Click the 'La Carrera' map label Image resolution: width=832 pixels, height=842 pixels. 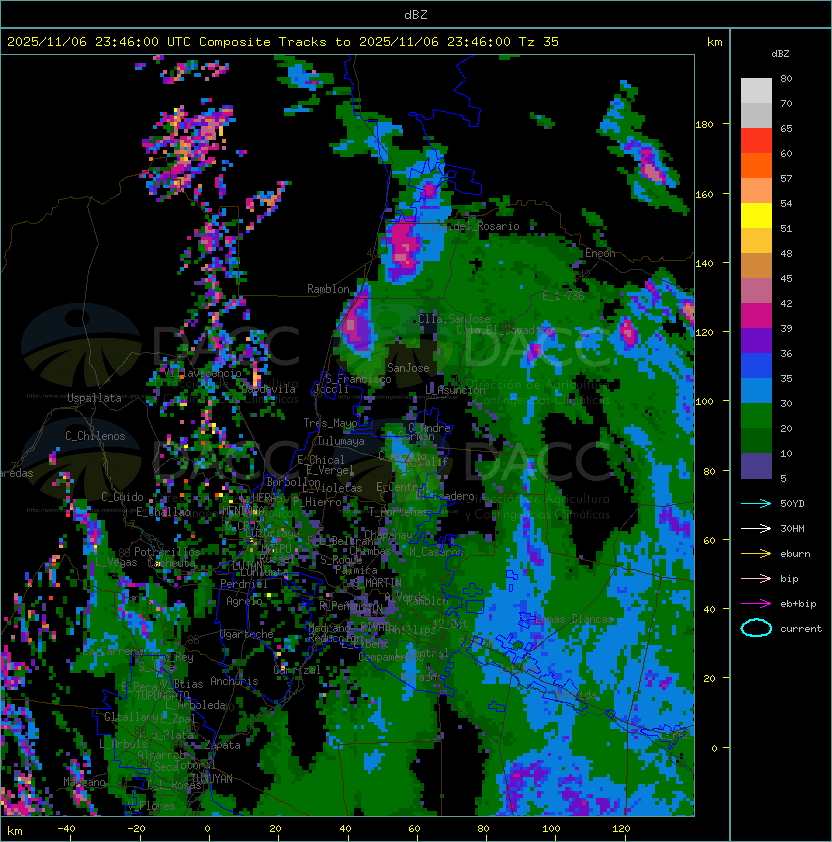pyautogui.click(x=113, y=651)
